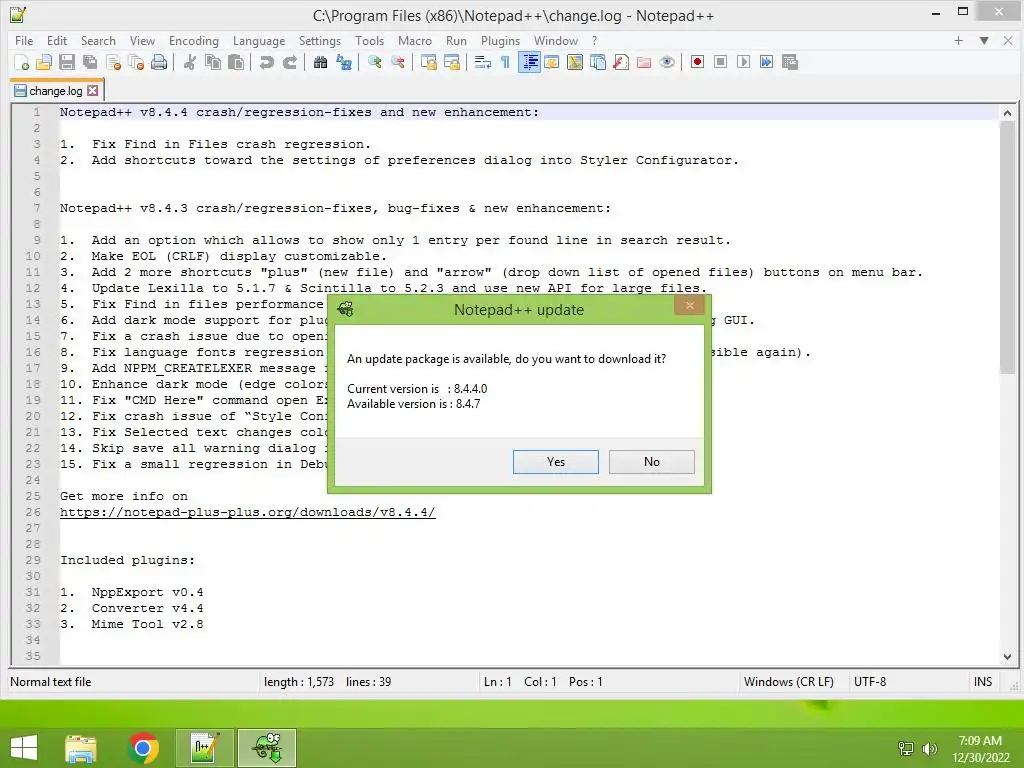Open the Edit menu
Image resolution: width=1024 pixels, height=768 pixels.
click(x=57, y=40)
